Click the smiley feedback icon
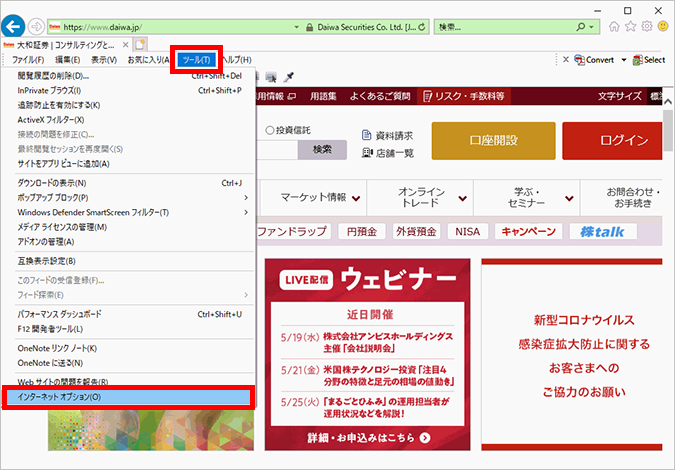 663,27
